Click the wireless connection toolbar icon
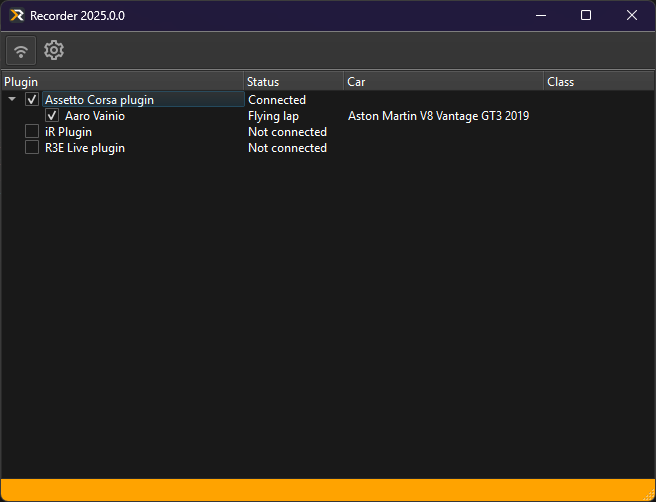 pos(21,51)
